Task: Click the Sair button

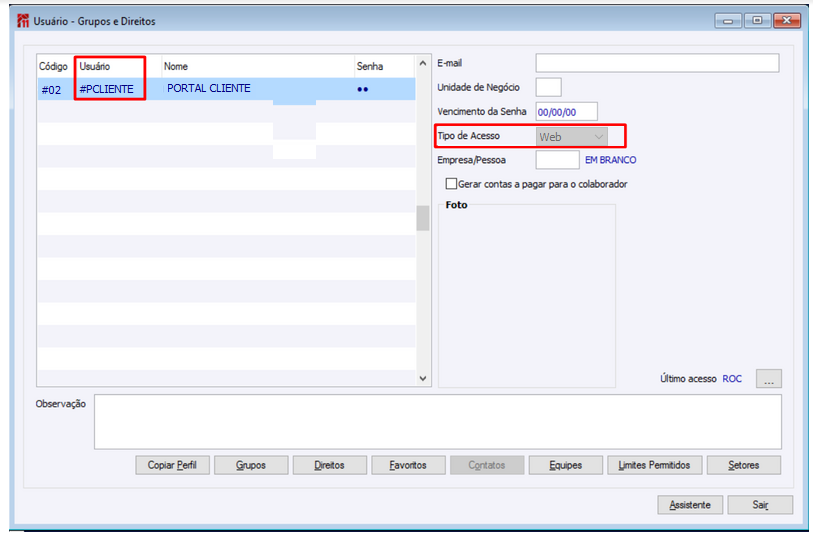Action: 760,504
